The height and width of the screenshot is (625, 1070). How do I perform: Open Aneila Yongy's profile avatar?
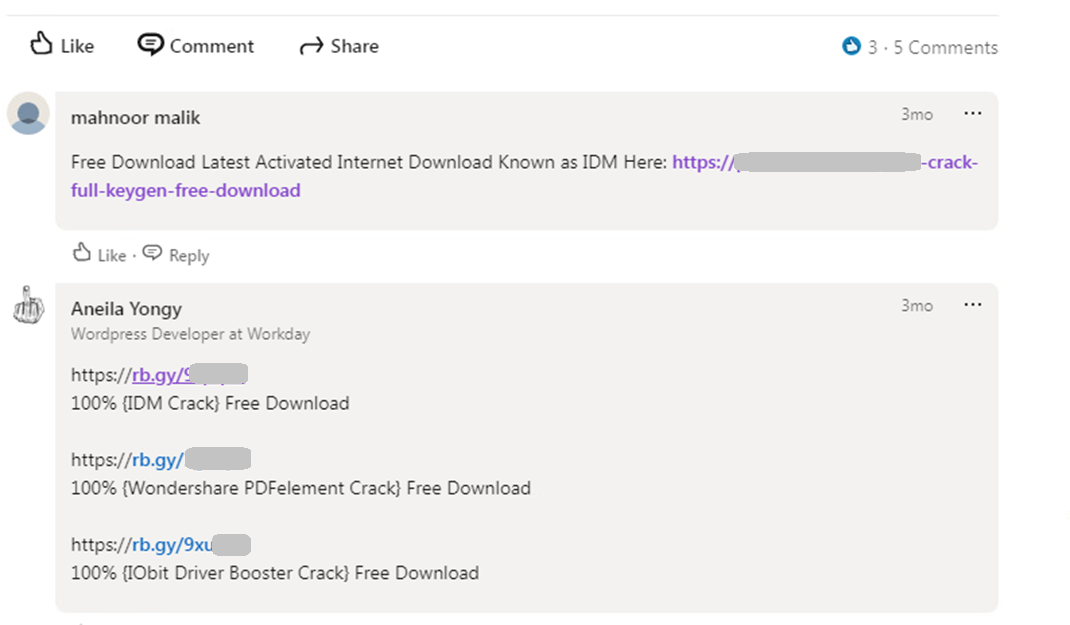tap(28, 304)
